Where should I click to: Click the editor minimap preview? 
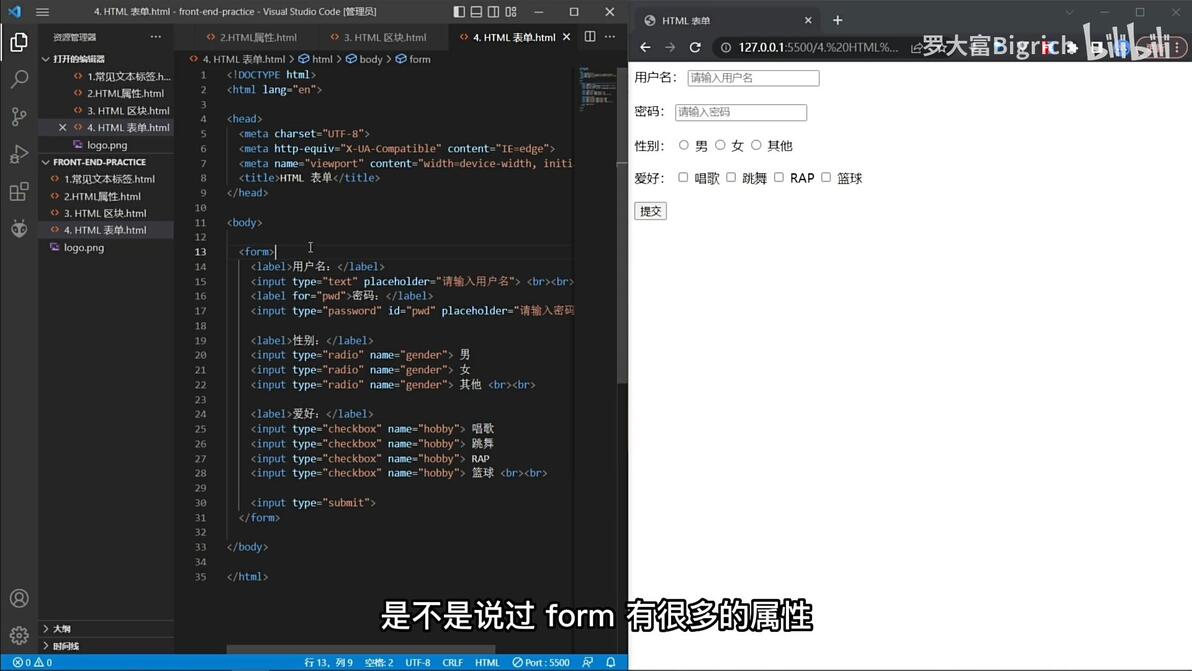pos(597,90)
